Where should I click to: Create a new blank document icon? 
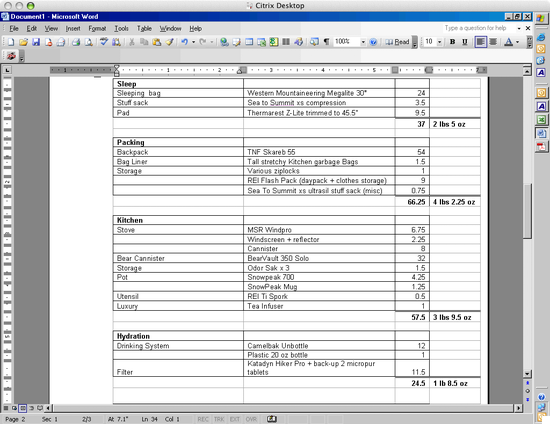[x=11, y=42]
